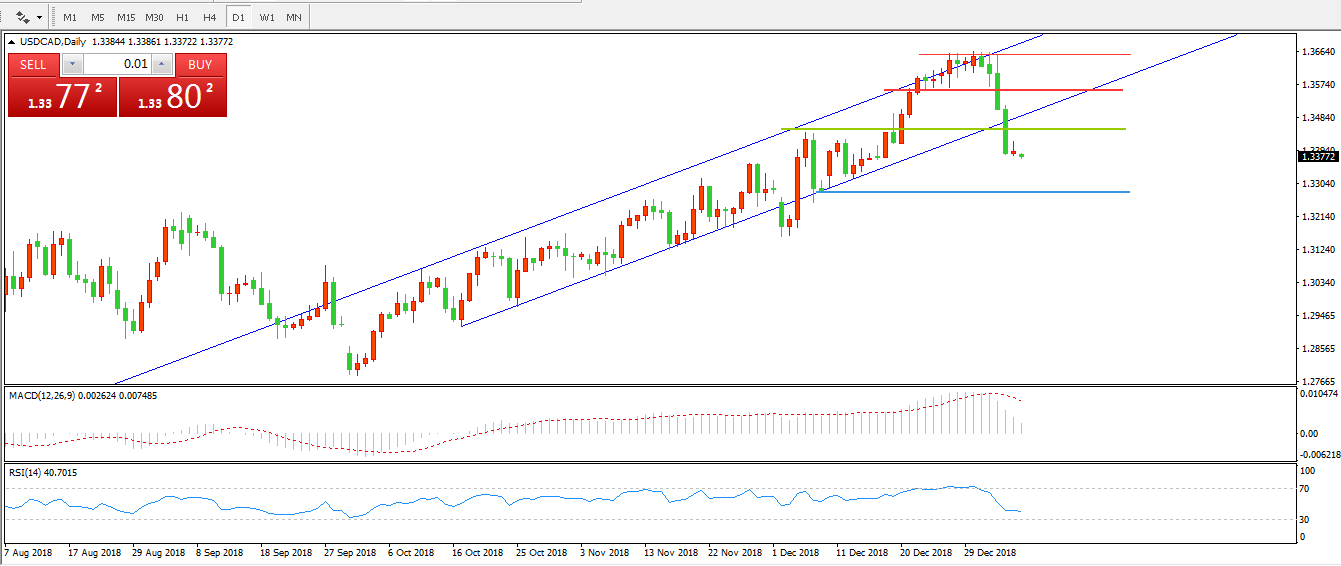Switch to the H1 hourly timeframe
Image resolution: width=1341 pixels, height=566 pixels.
coord(182,17)
